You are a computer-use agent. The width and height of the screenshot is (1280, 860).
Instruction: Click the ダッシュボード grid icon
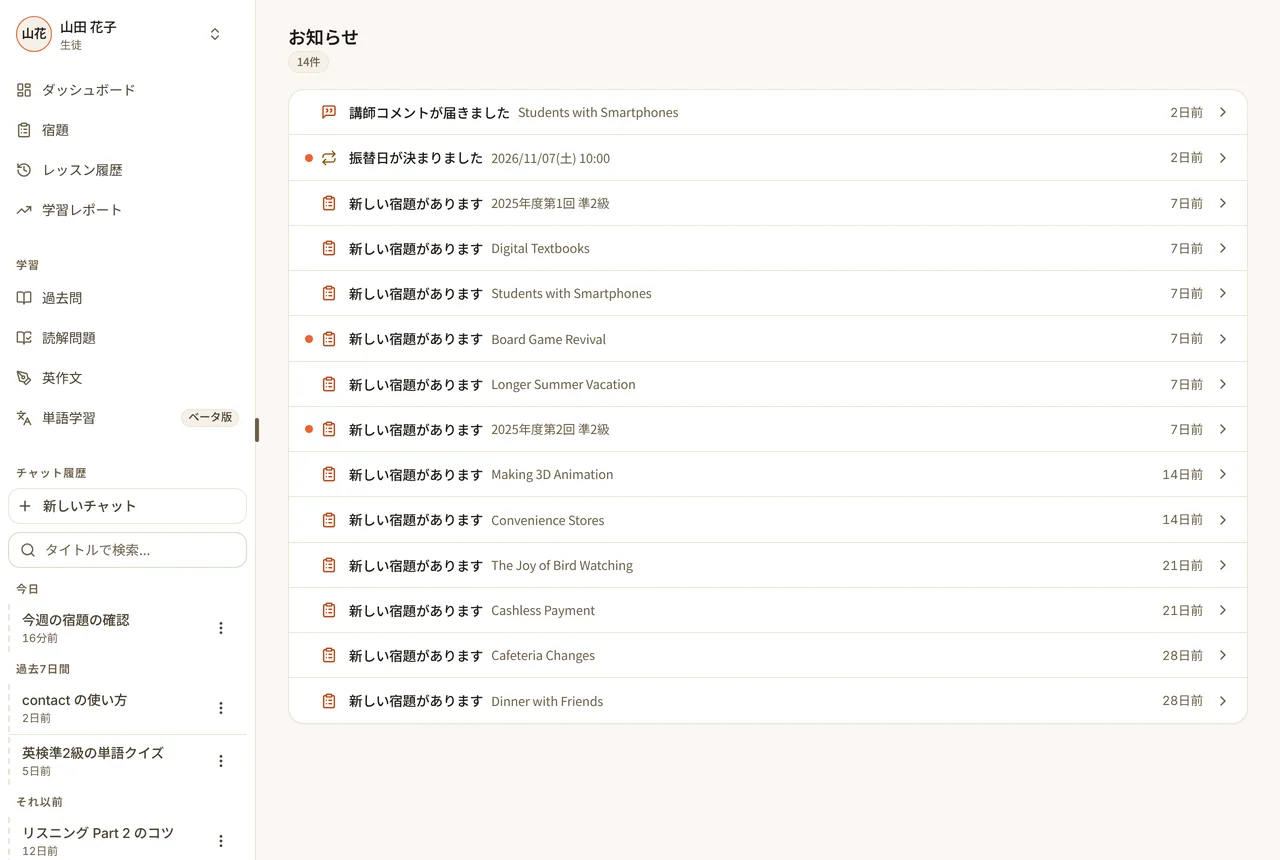(24, 90)
